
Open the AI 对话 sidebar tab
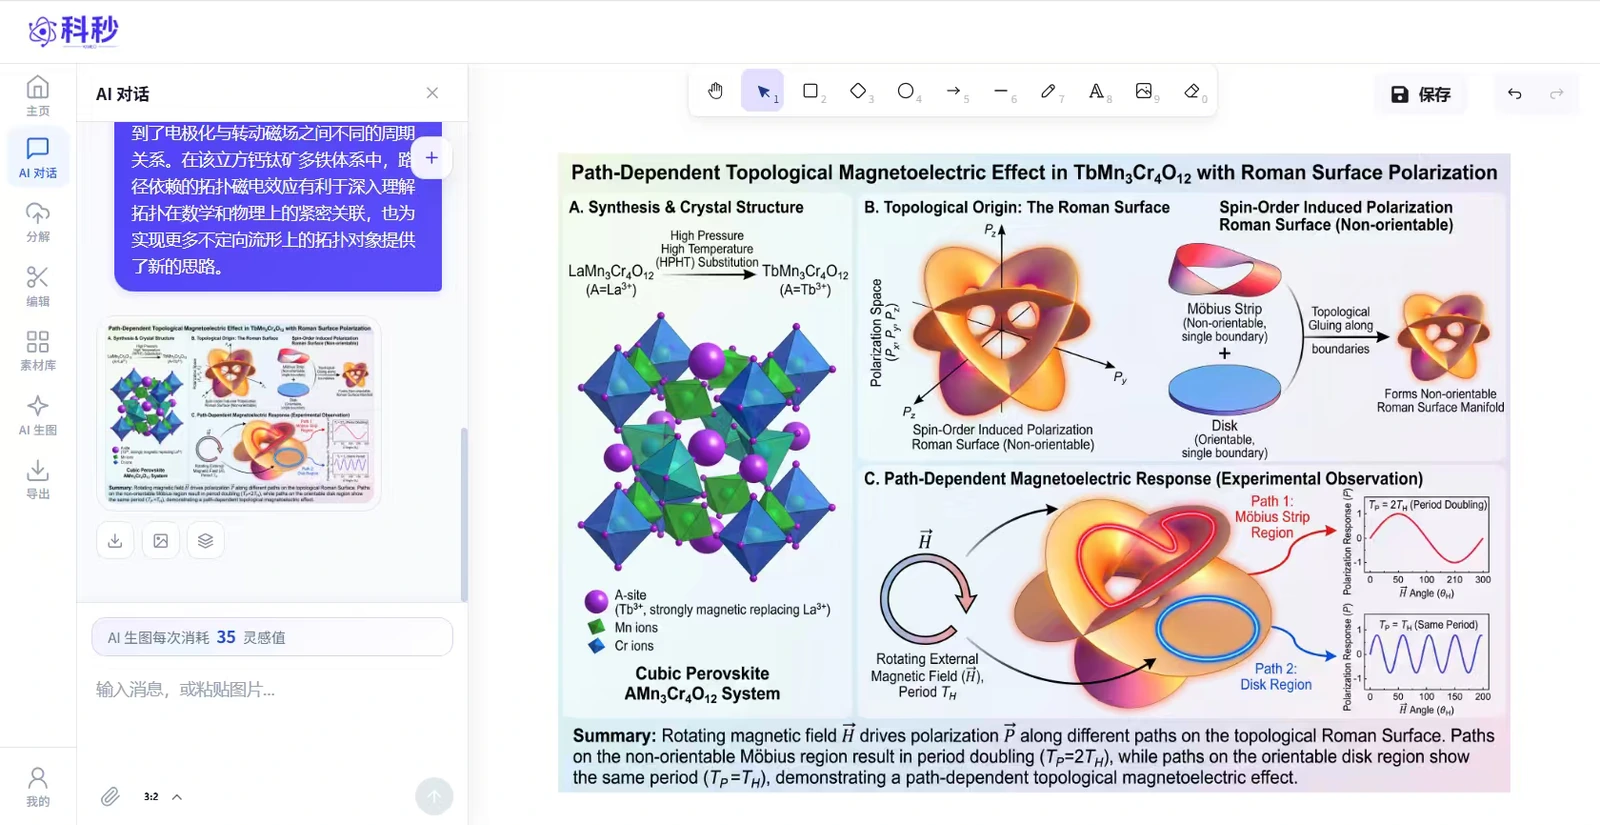coord(38,158)
